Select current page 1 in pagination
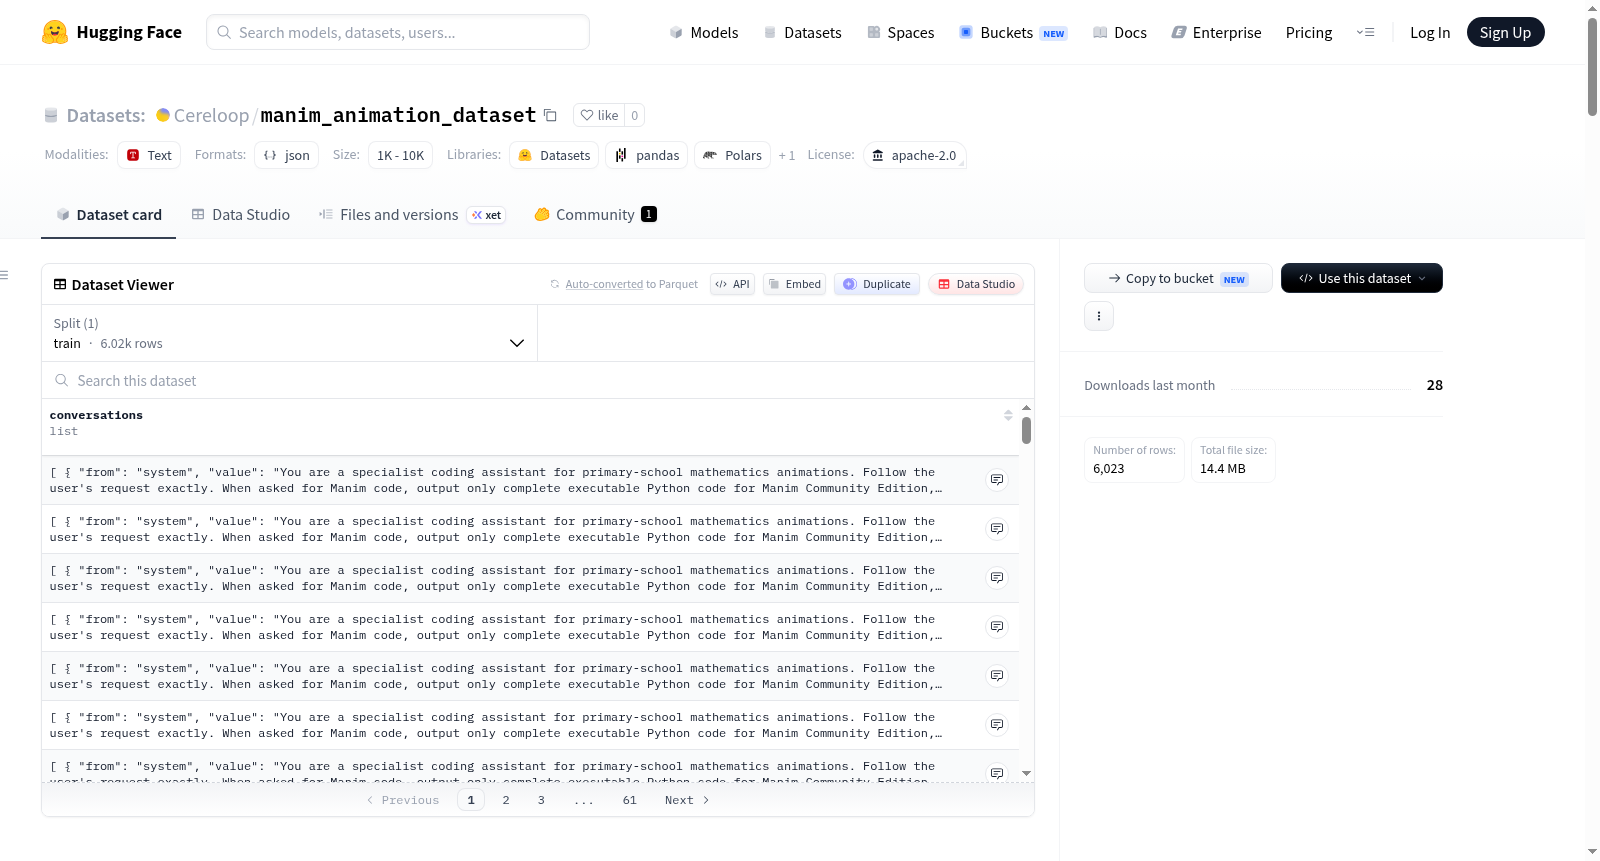The height and width of the screenshot is (861, 1600). (x=471, y=800)
